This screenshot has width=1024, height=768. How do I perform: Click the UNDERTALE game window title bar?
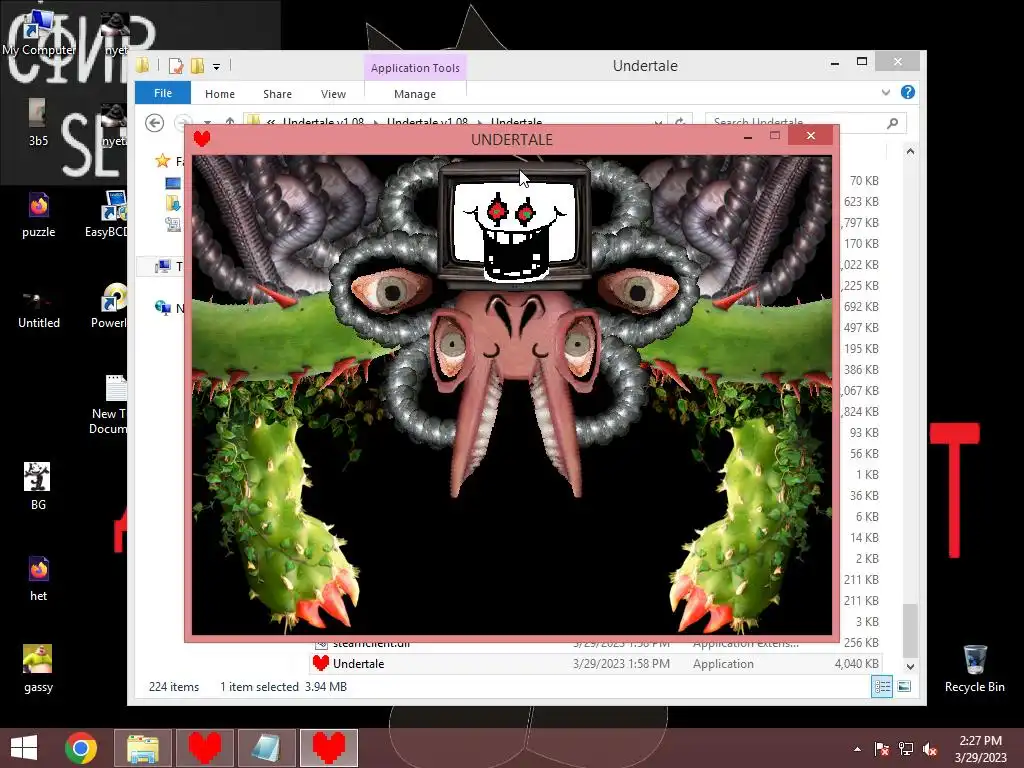point(511,139)
